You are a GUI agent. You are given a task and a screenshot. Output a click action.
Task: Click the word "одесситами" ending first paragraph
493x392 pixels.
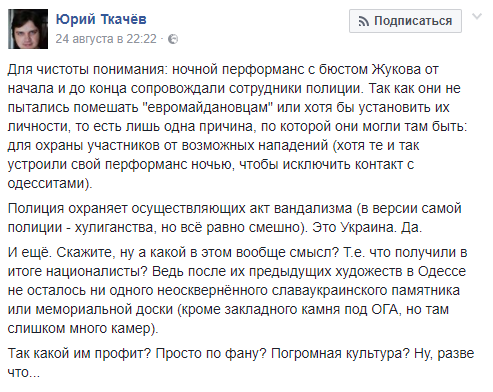[46, 183]
